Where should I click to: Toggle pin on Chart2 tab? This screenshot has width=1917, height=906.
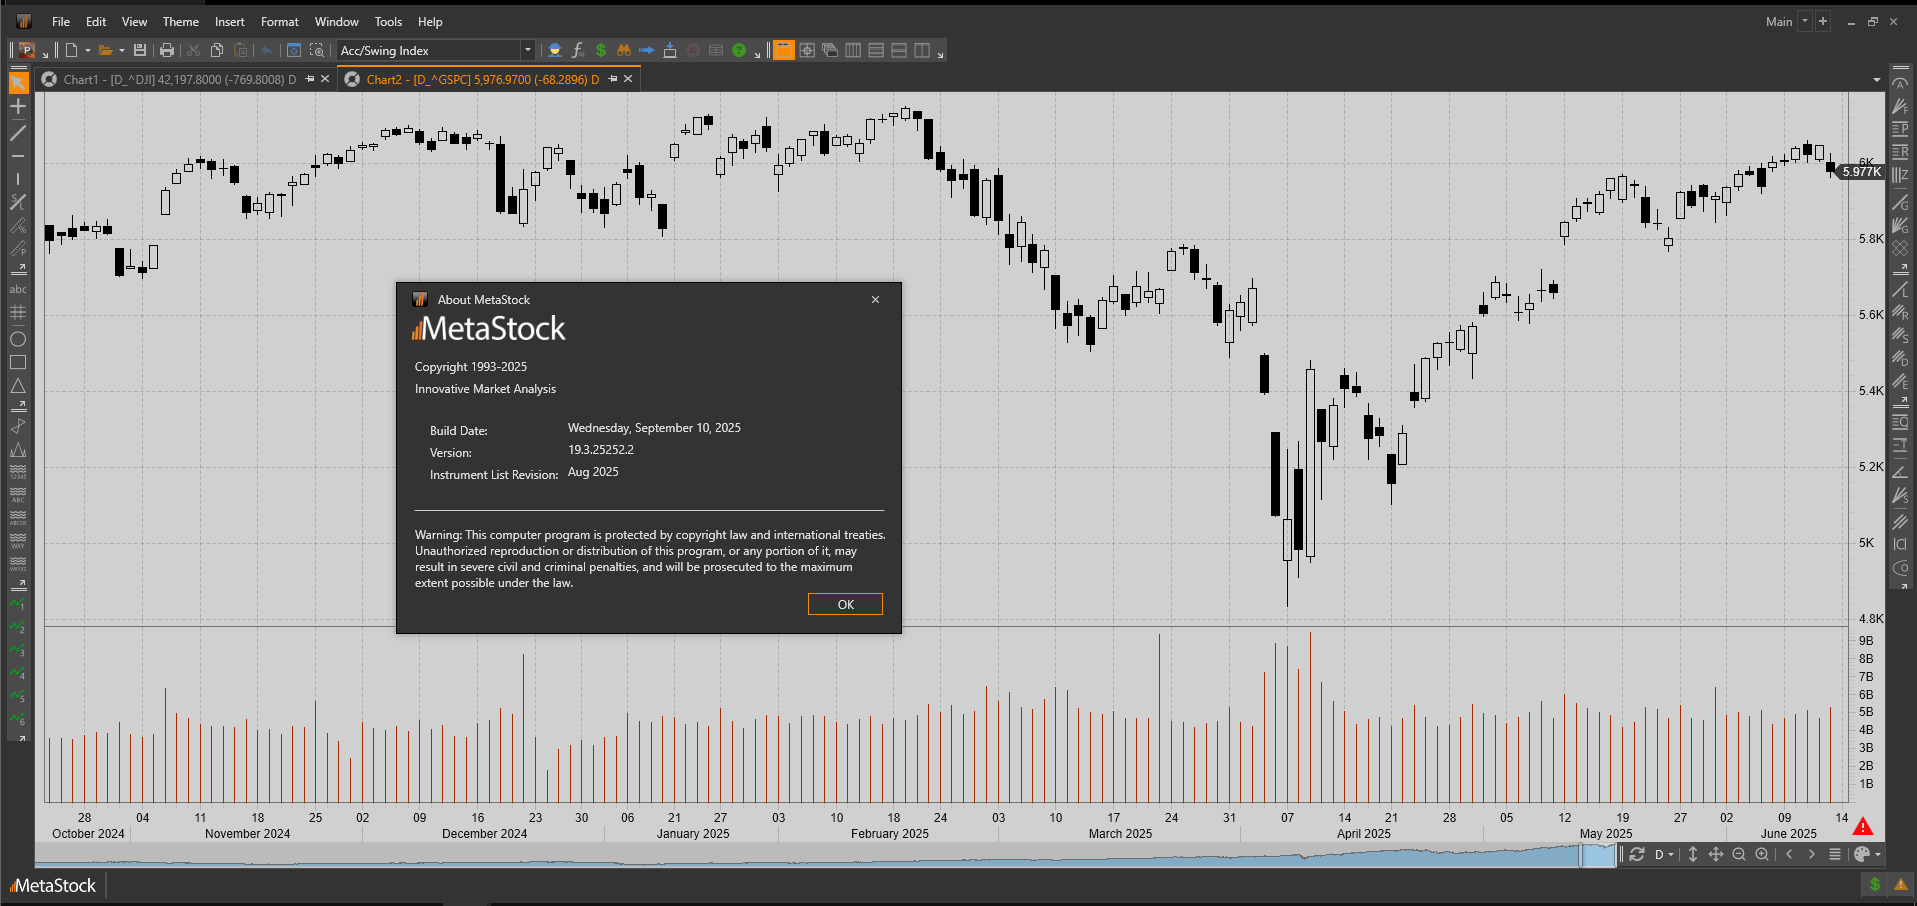613,79
